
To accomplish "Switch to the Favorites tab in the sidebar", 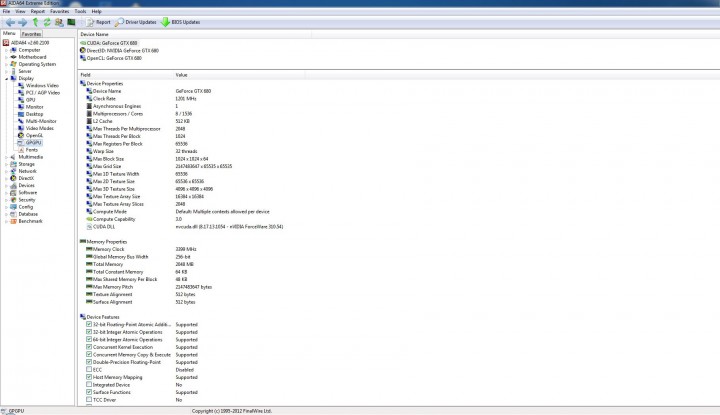I will click(x=31, y=34).
